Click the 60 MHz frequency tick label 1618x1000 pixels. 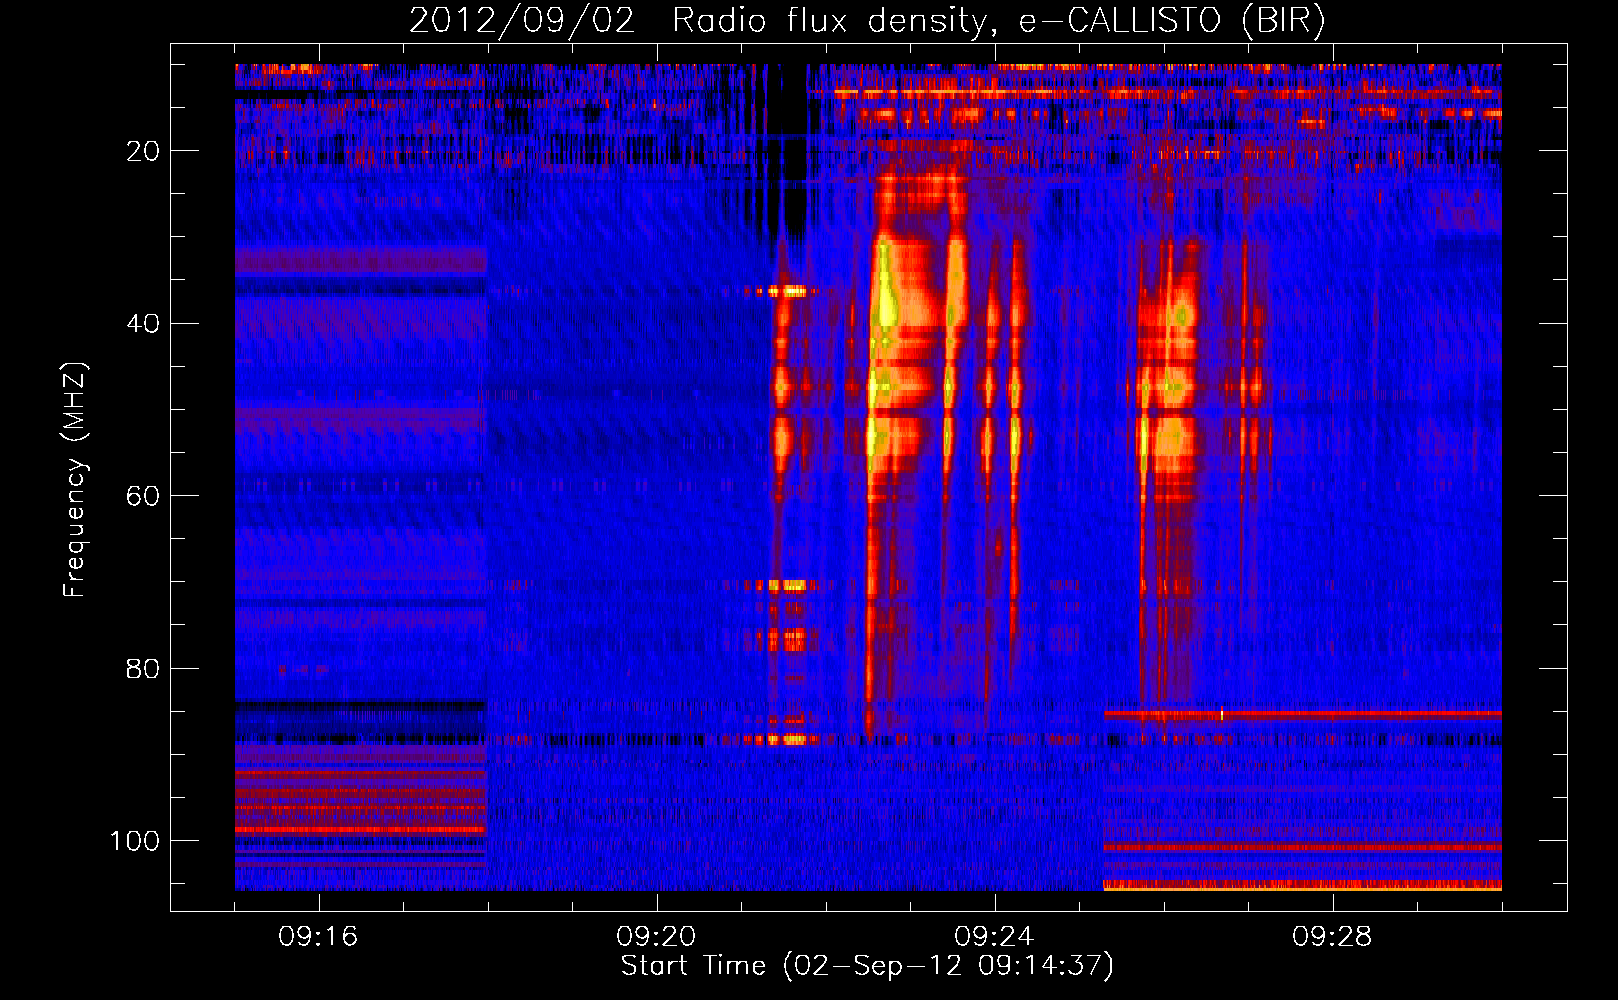pyautogui.click(x=143, y=496)
